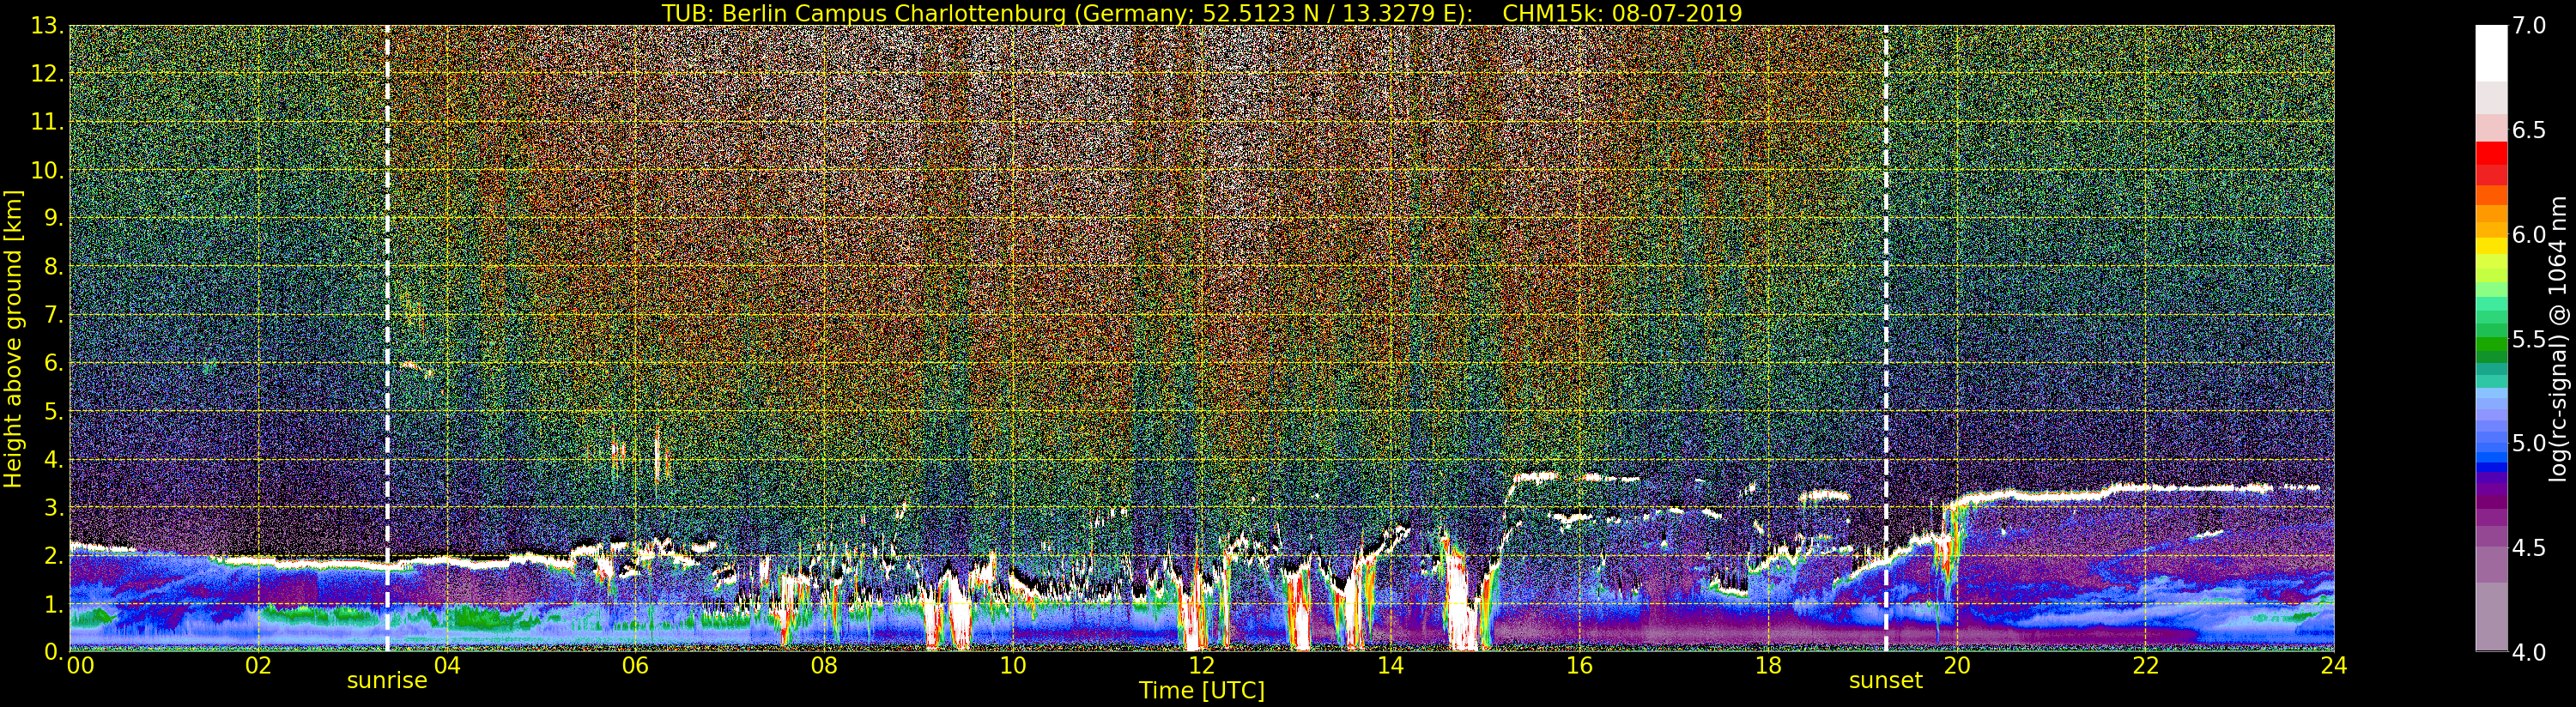Click the 'sunrise' label below the time axis
The image size is (2576, 707).
point(387,681)
